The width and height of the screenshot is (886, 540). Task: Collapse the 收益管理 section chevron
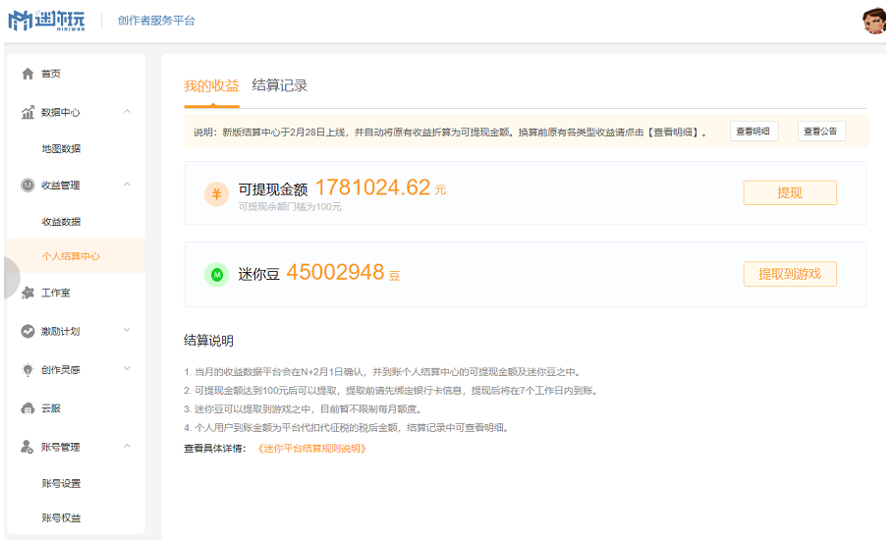tap(127, 185)
